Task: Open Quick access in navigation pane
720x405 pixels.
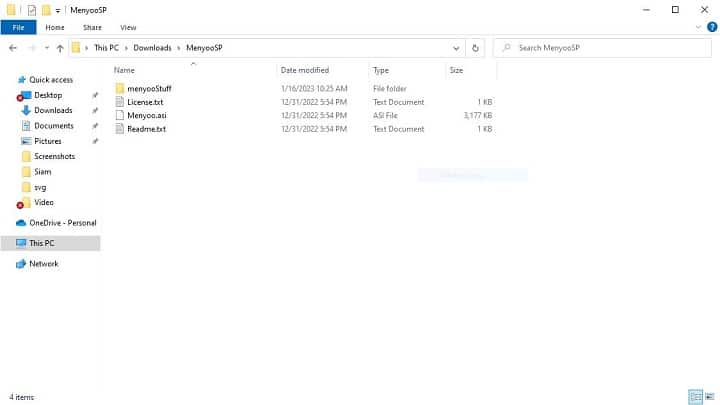Action: tap(51, 80)
